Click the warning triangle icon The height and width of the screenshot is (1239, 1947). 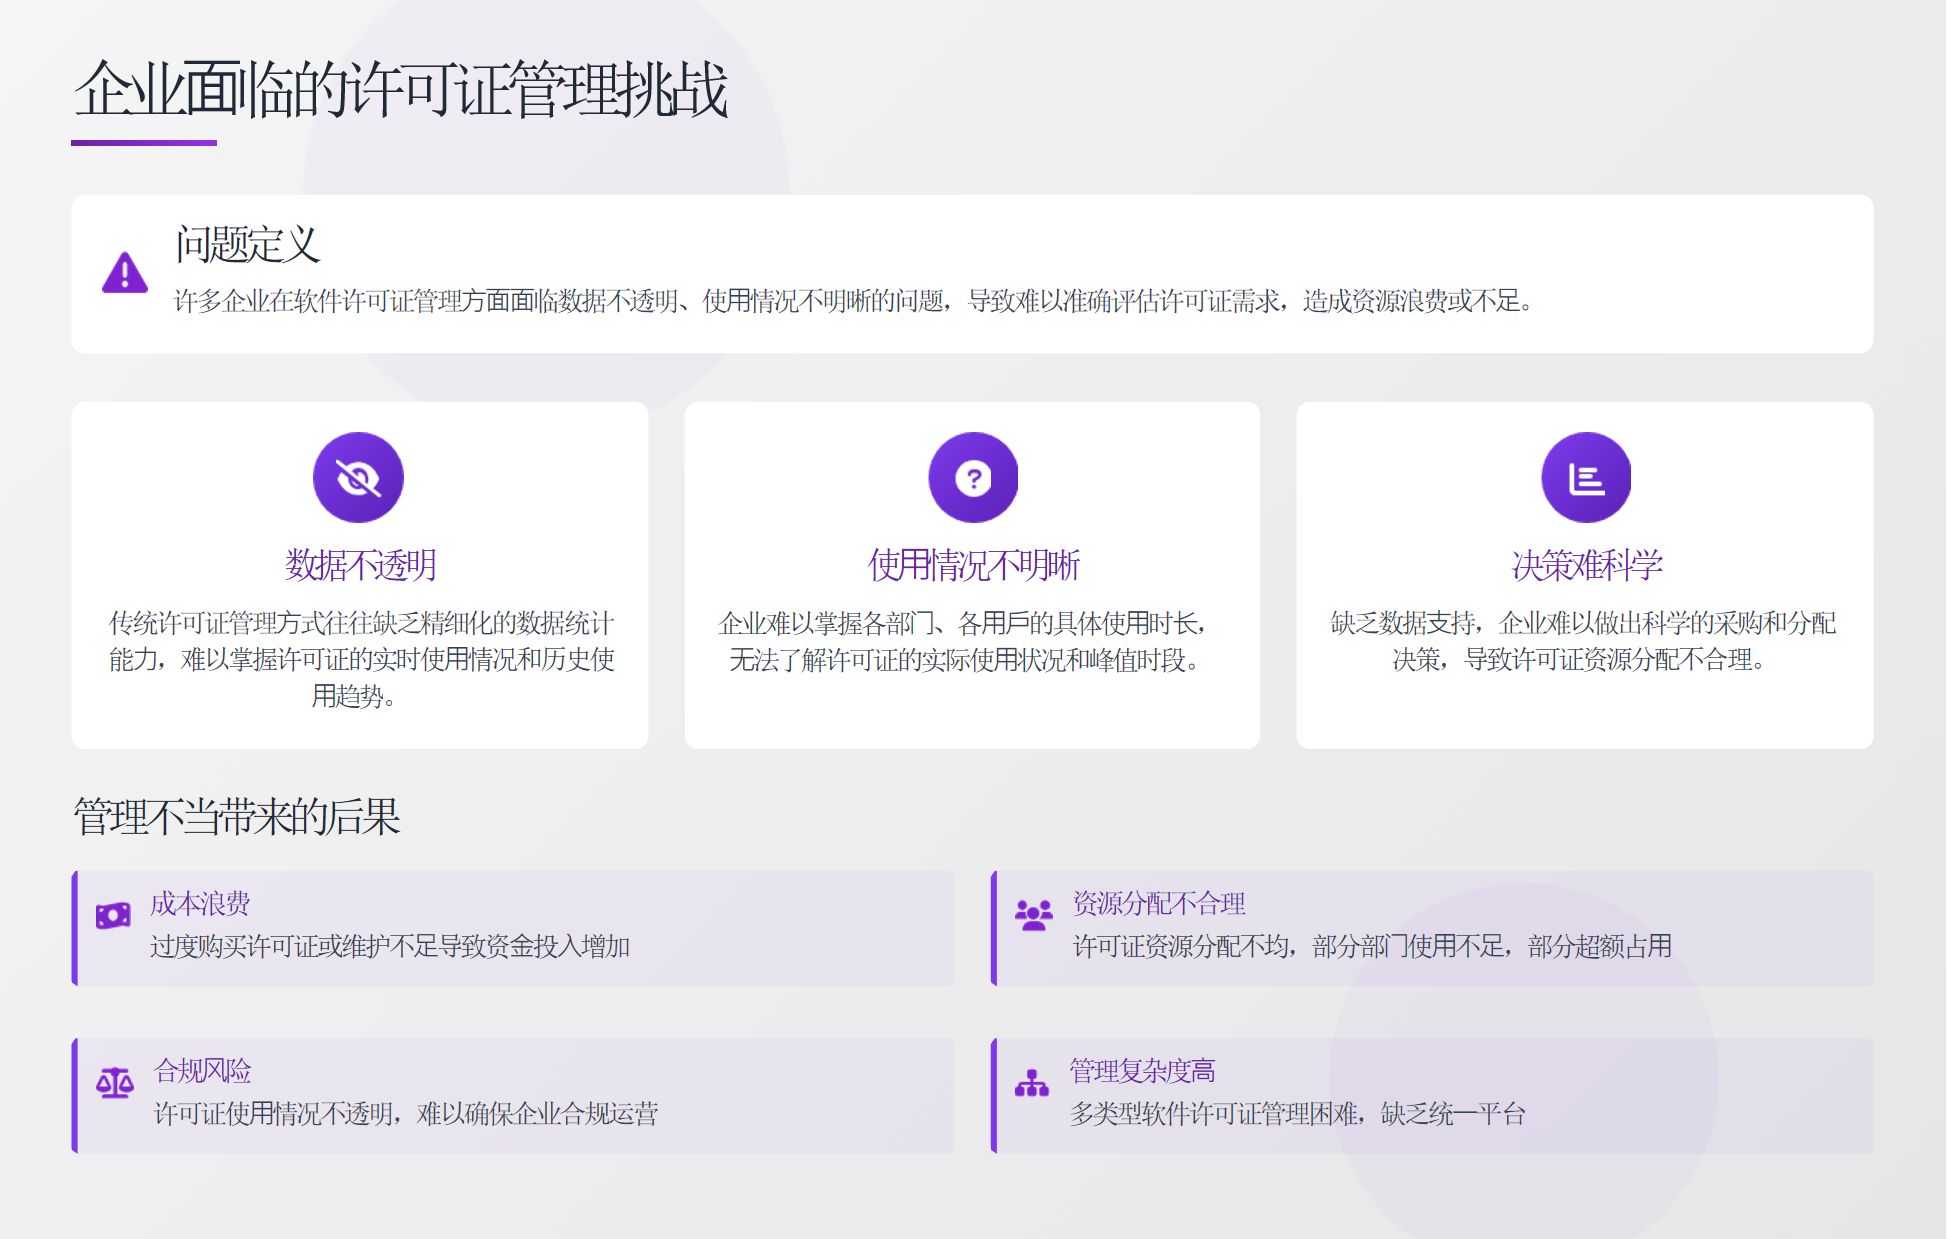[x=125, y=273]
